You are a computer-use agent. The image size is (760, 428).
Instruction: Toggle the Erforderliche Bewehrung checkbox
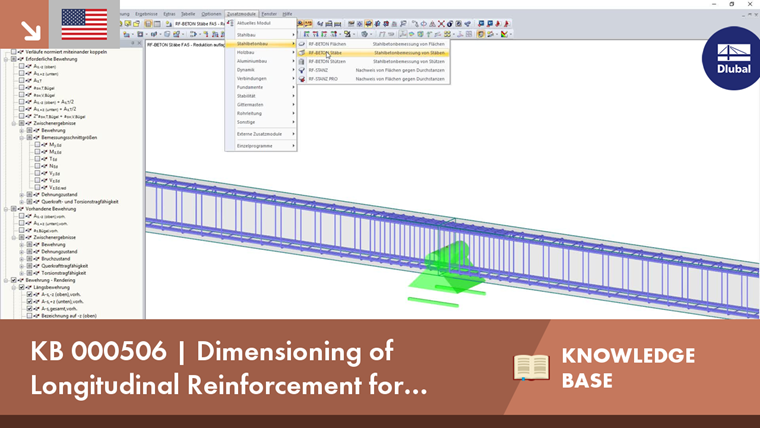pos(14,59)
